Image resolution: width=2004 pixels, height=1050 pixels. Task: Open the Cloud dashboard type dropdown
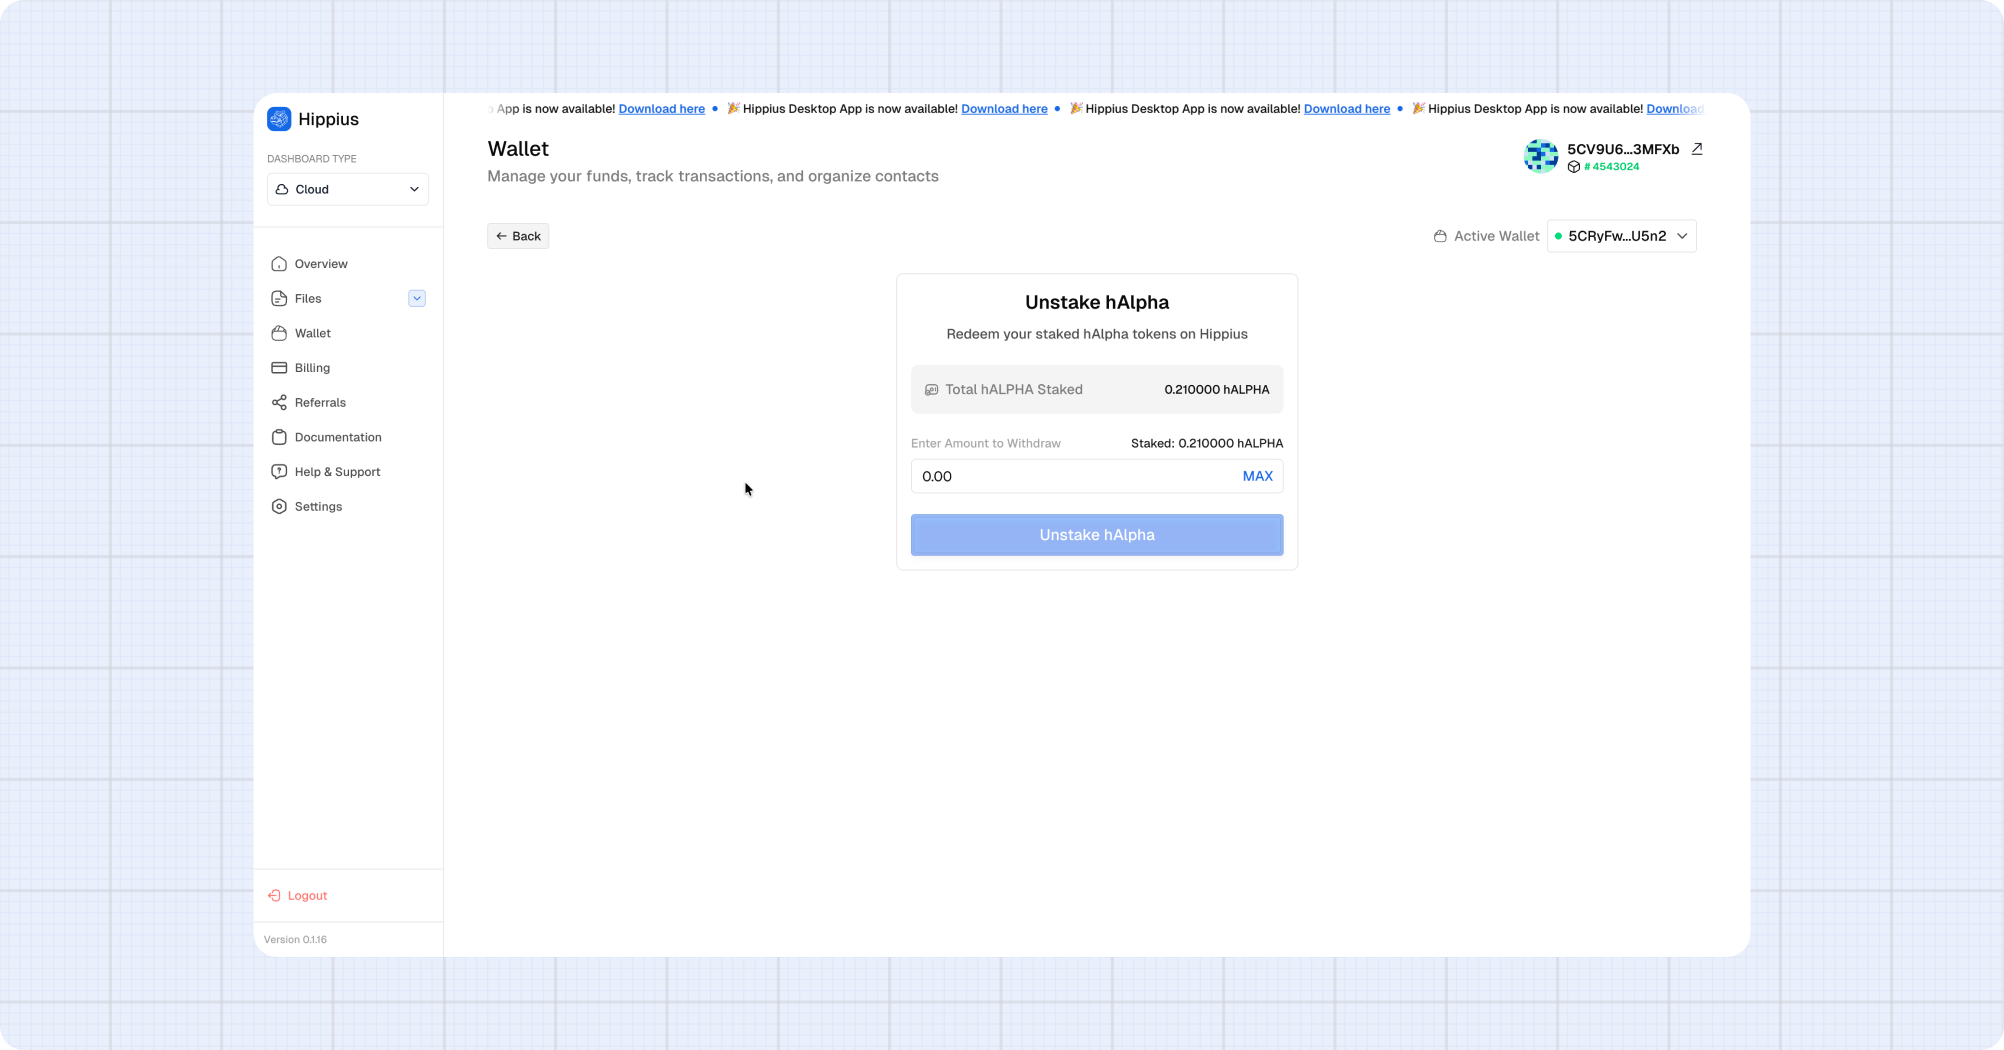coord(348,189)
